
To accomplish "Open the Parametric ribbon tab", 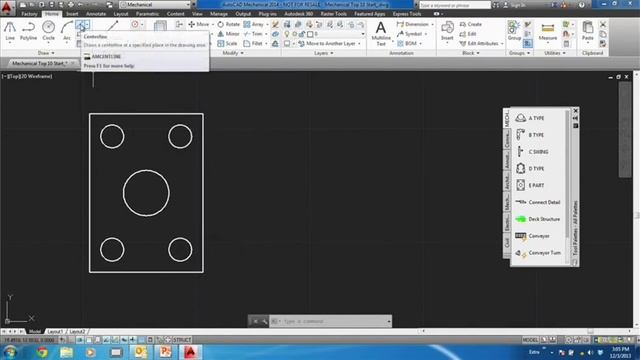I will [147, 14].
